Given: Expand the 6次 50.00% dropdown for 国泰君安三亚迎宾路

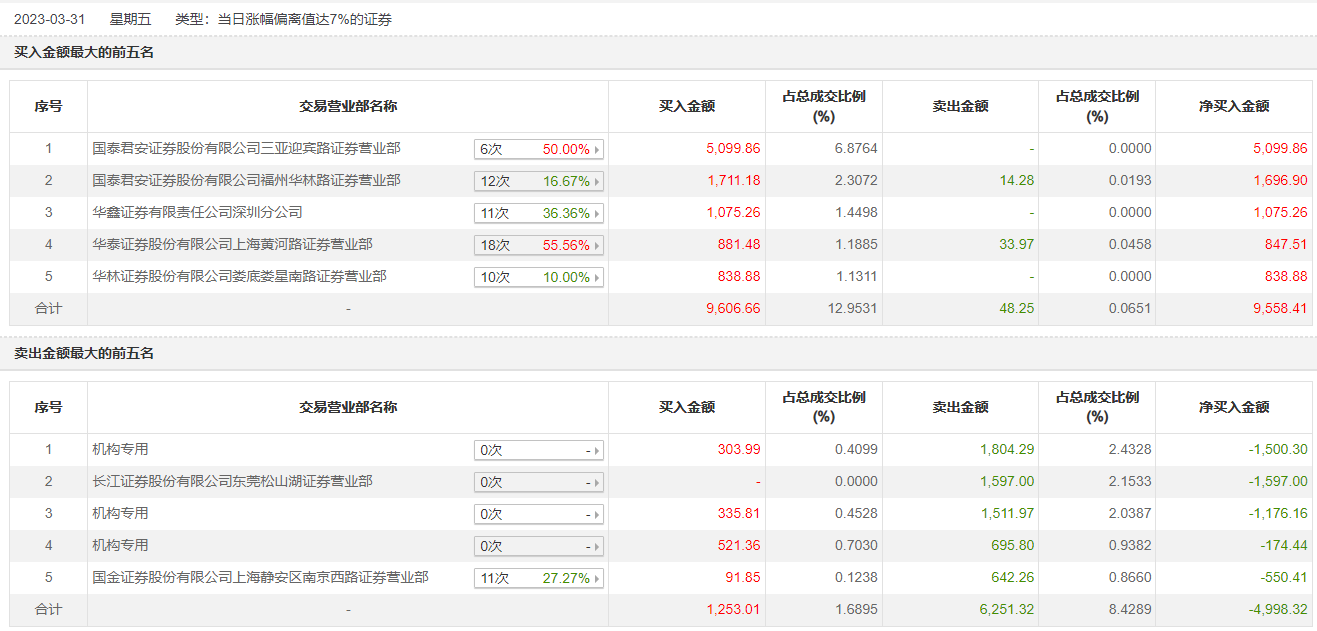Looking at the screenshot, I should click(538, 149).
